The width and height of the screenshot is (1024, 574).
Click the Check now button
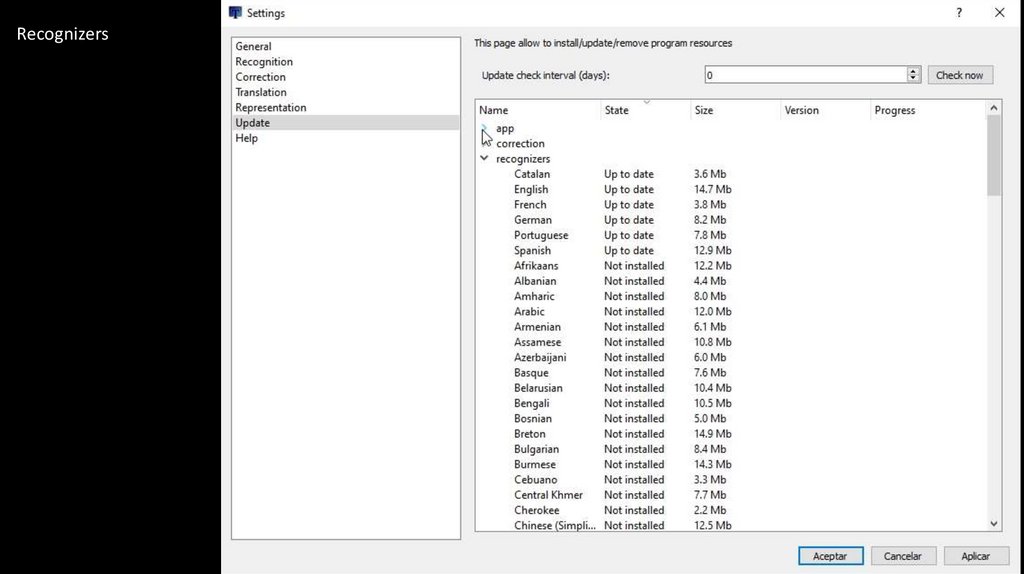[960, 75]
